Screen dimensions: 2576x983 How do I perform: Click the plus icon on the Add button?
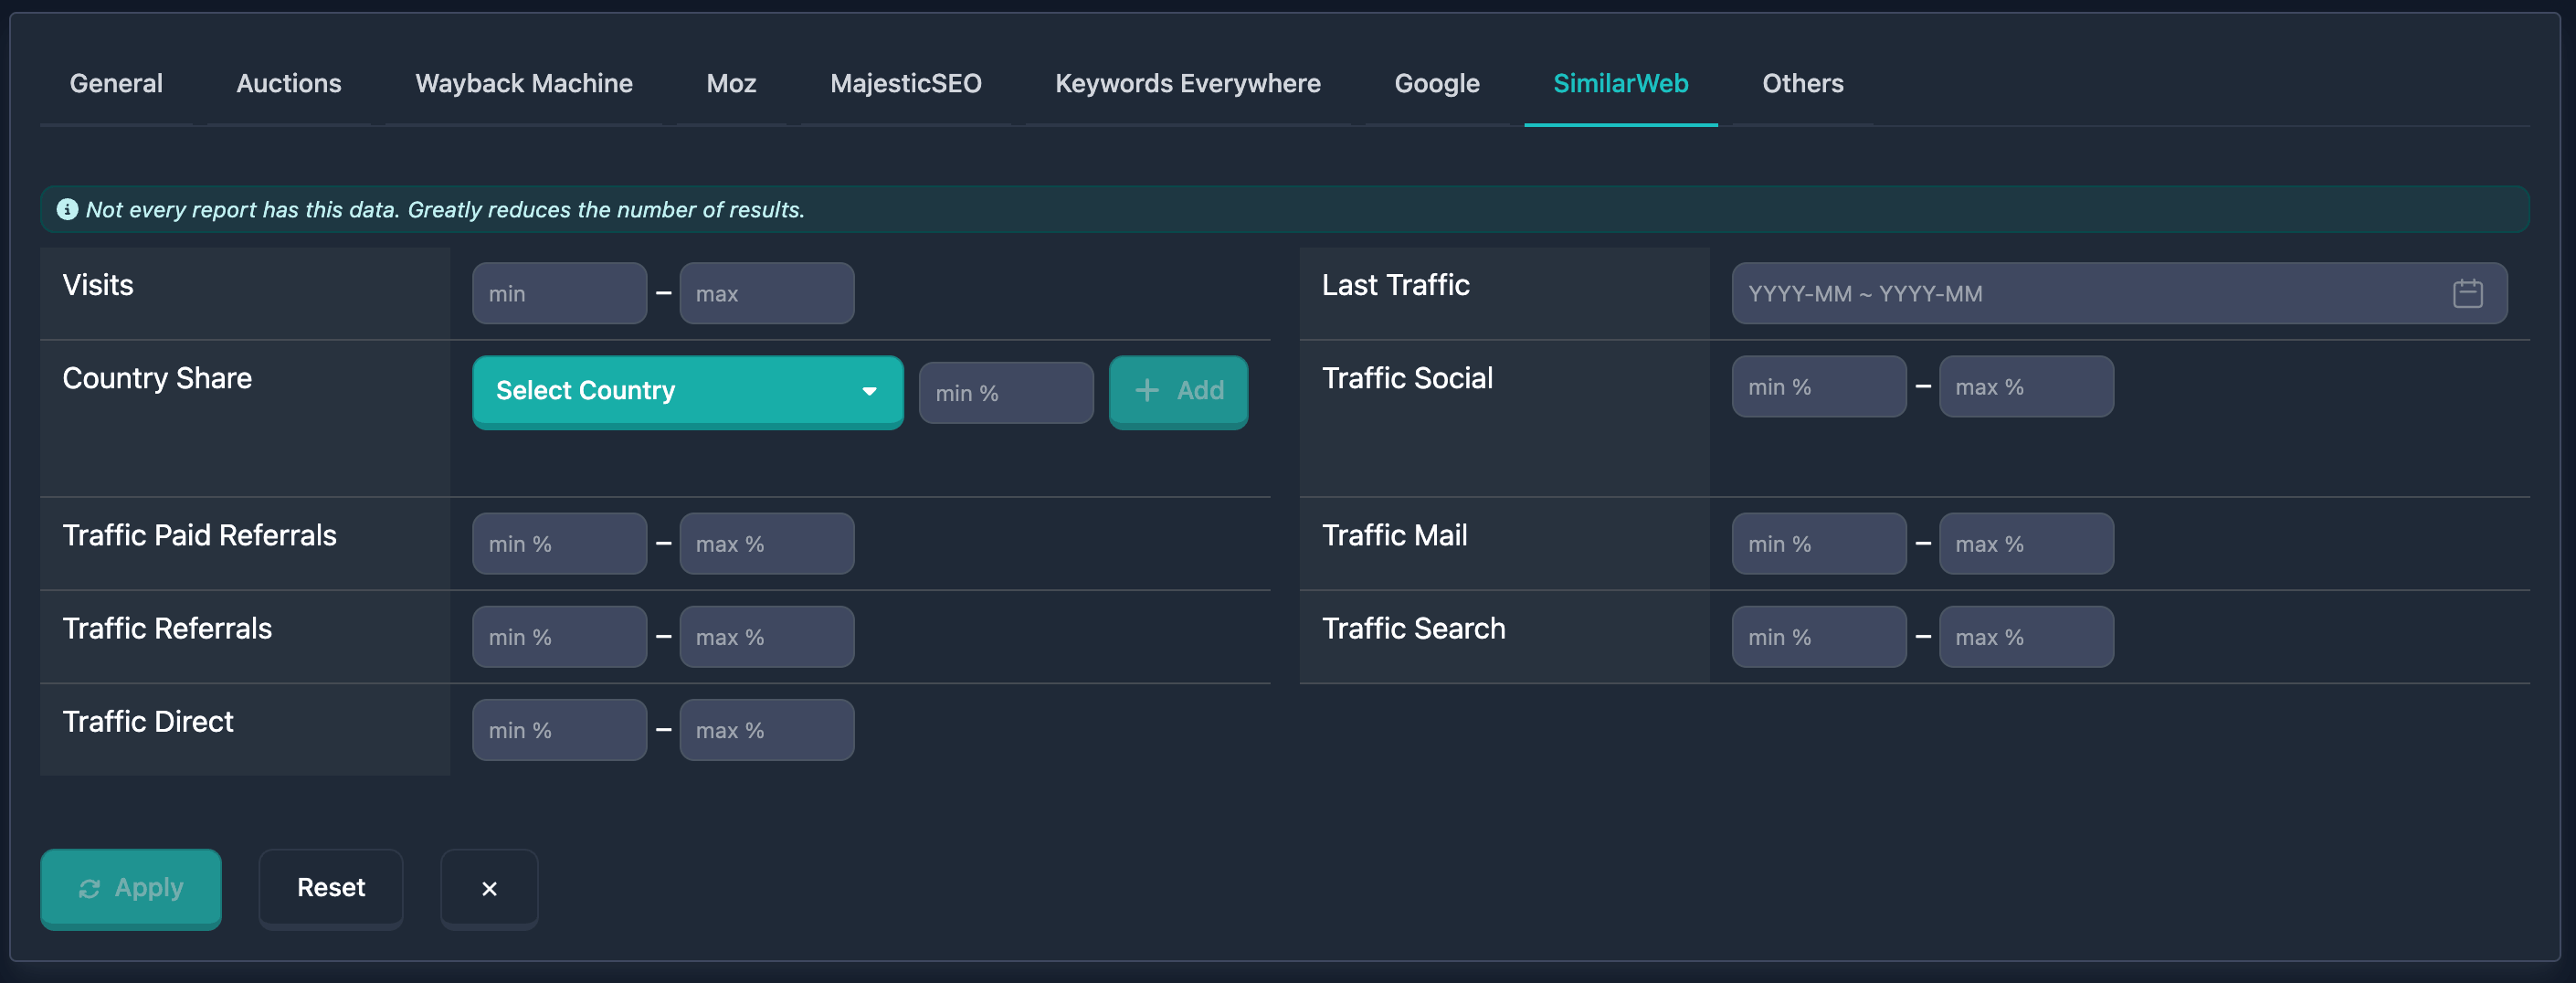[x=1146, y=391]
